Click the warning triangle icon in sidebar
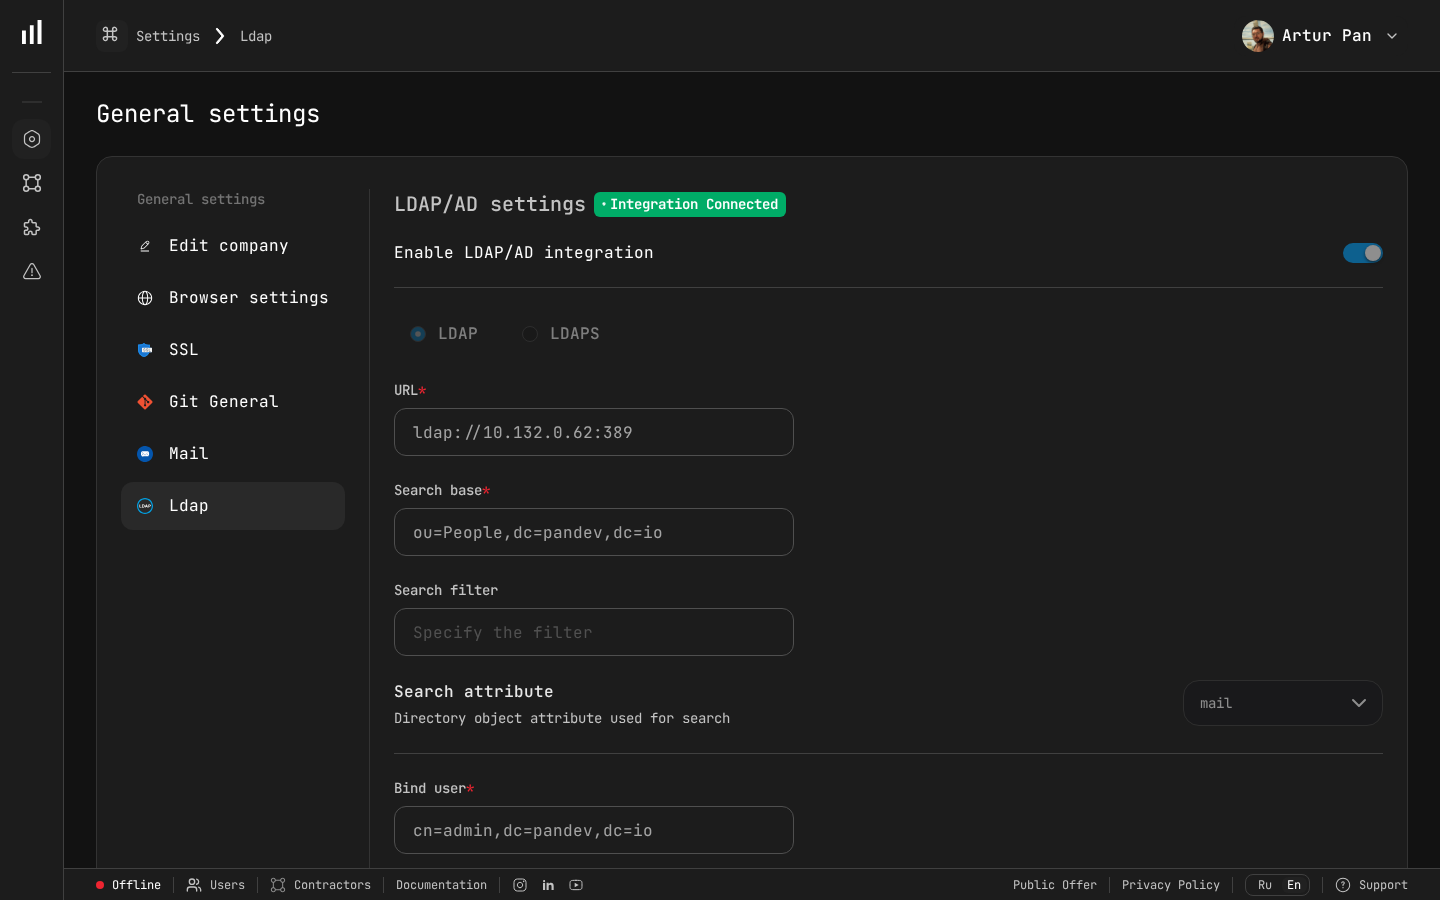Viewport: 1440px width, 900px height. (31, 271)
